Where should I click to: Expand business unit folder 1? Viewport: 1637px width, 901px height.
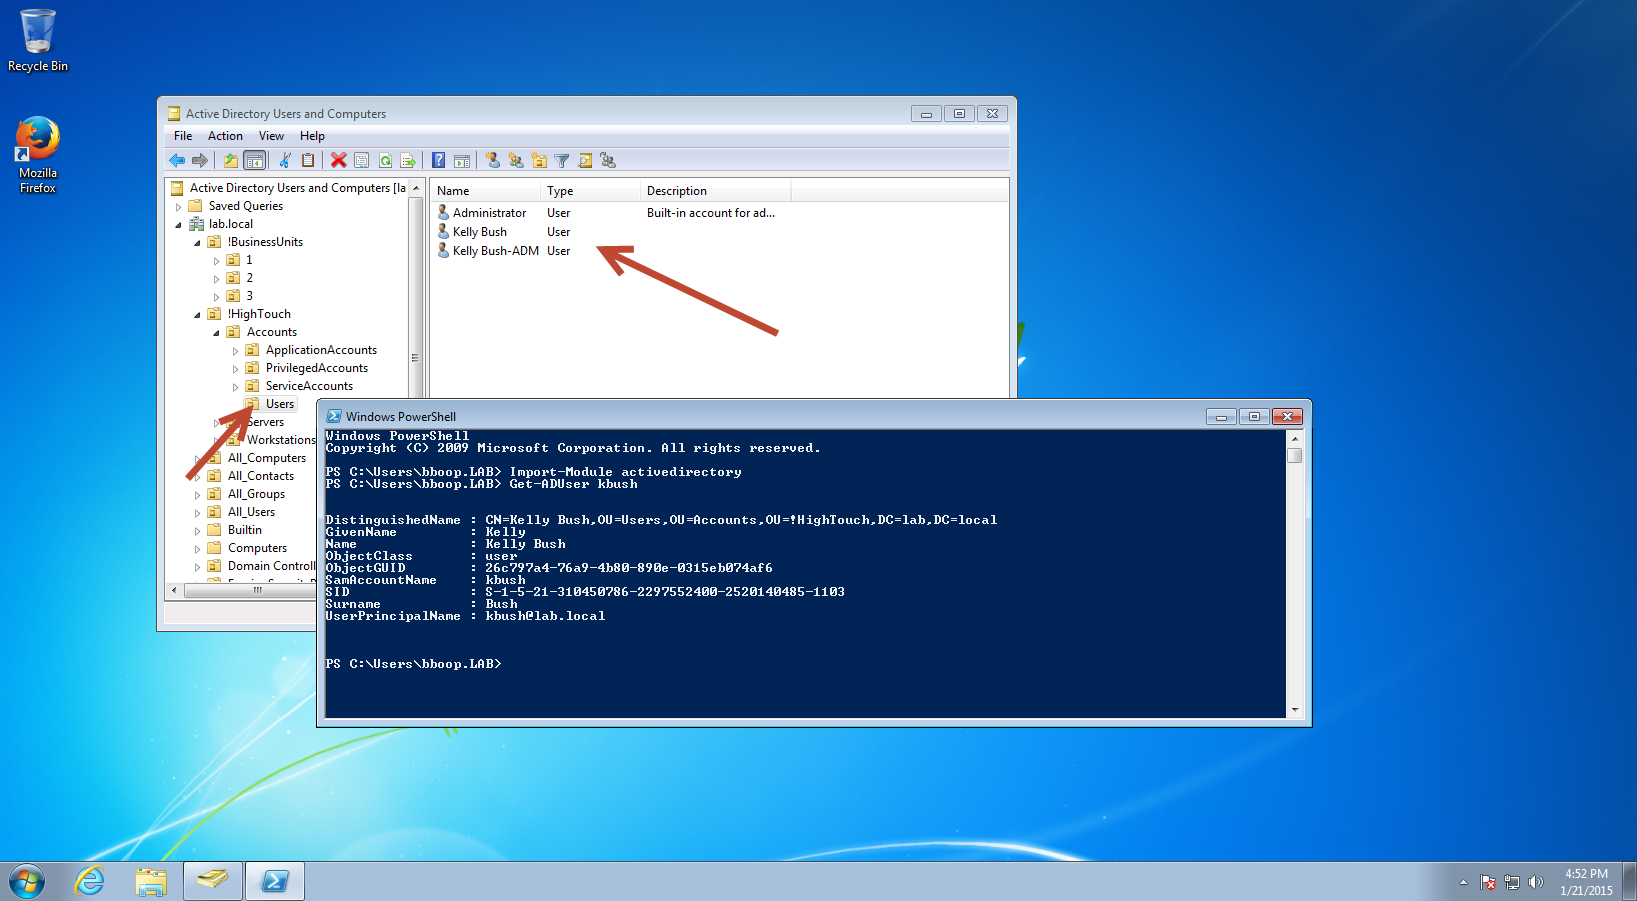(216, 261)
